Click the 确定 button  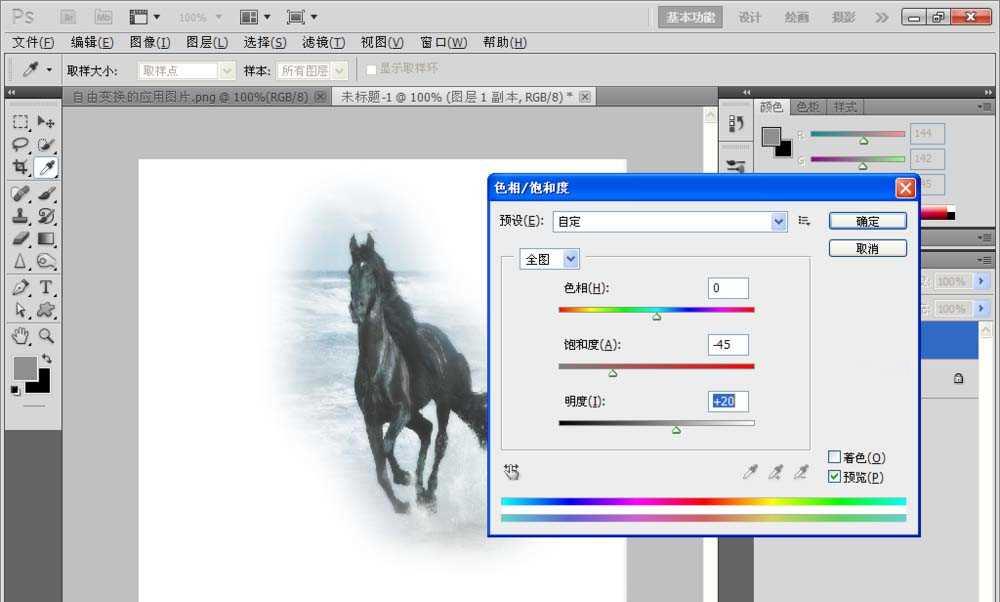tap(866, 220)
